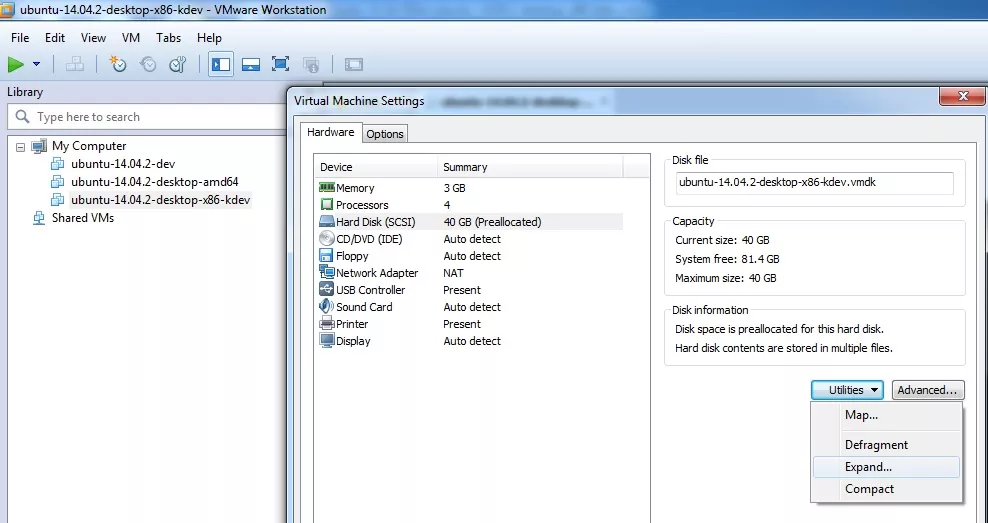Select the Hard Disk (SCSI) device row

coord(471,222)
